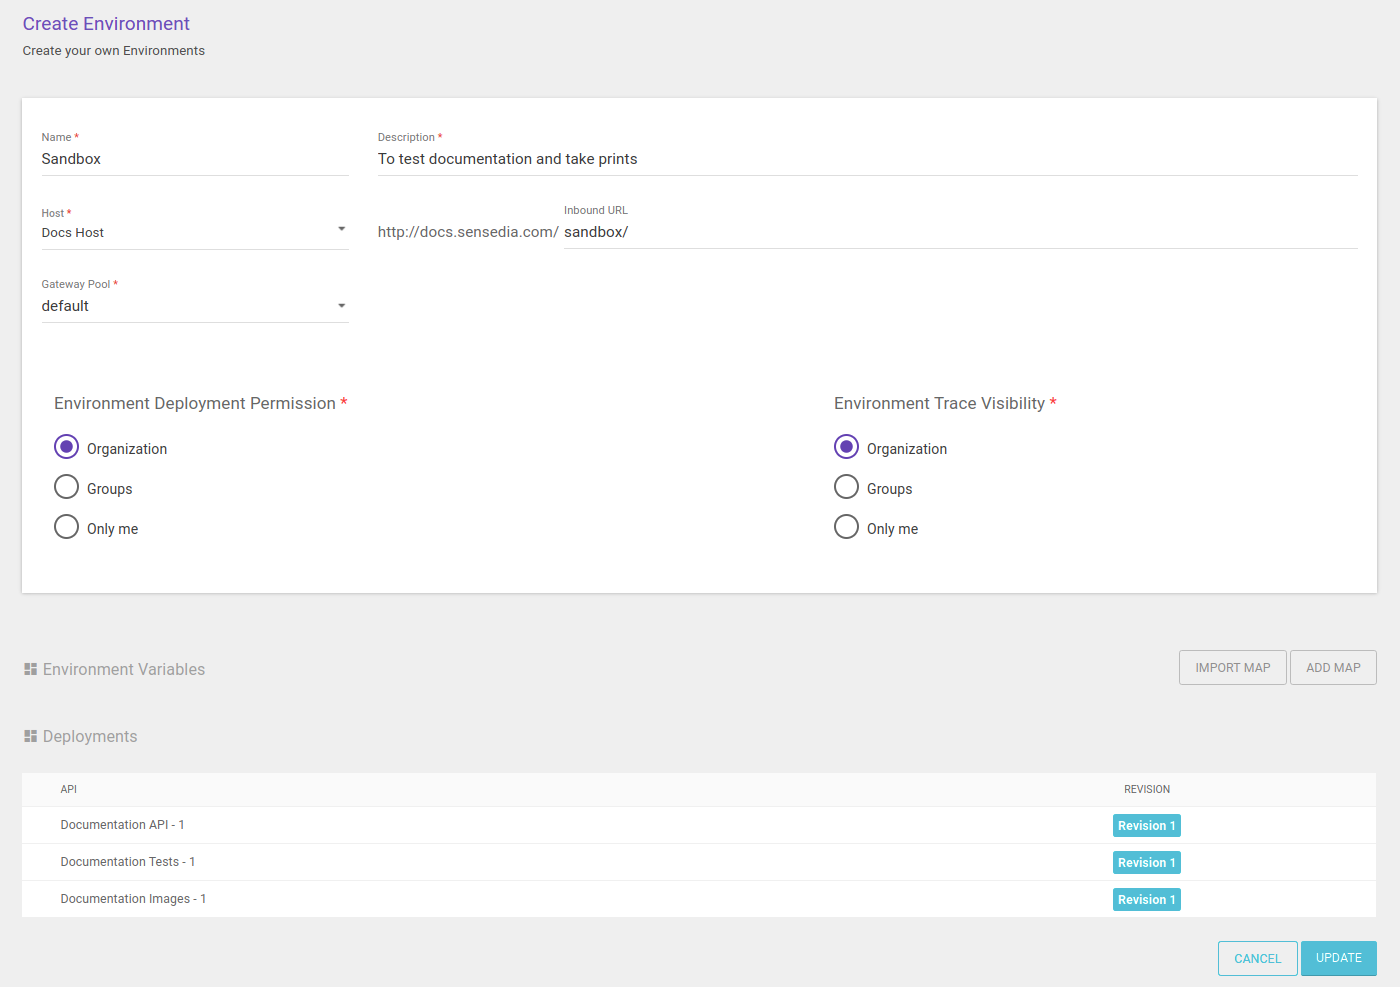The width and height of the screenshot is (1400, 987).
Task: Click the Deployments section grid icon
Action: (30, 736)
